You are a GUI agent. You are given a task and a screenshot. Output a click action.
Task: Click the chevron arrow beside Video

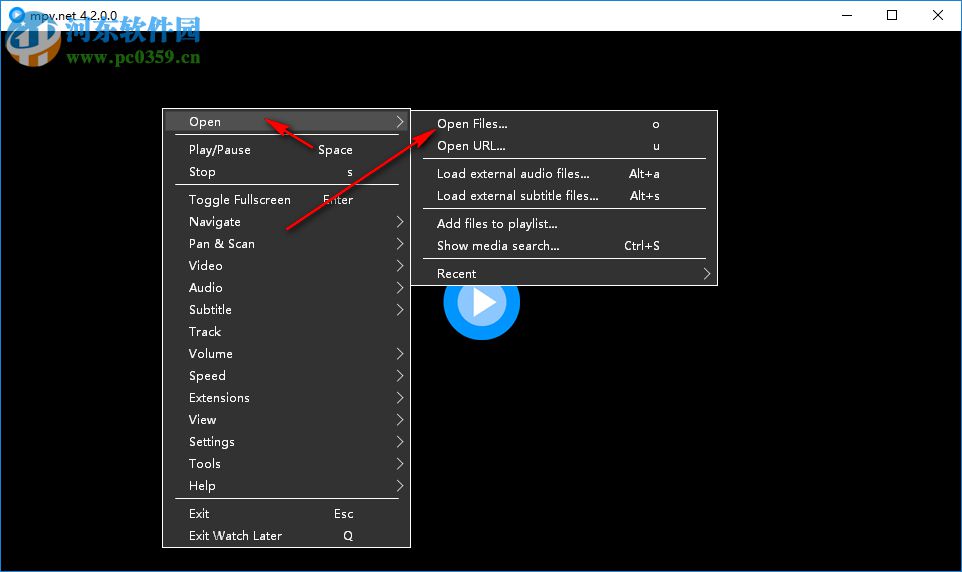tap(400, 266)
